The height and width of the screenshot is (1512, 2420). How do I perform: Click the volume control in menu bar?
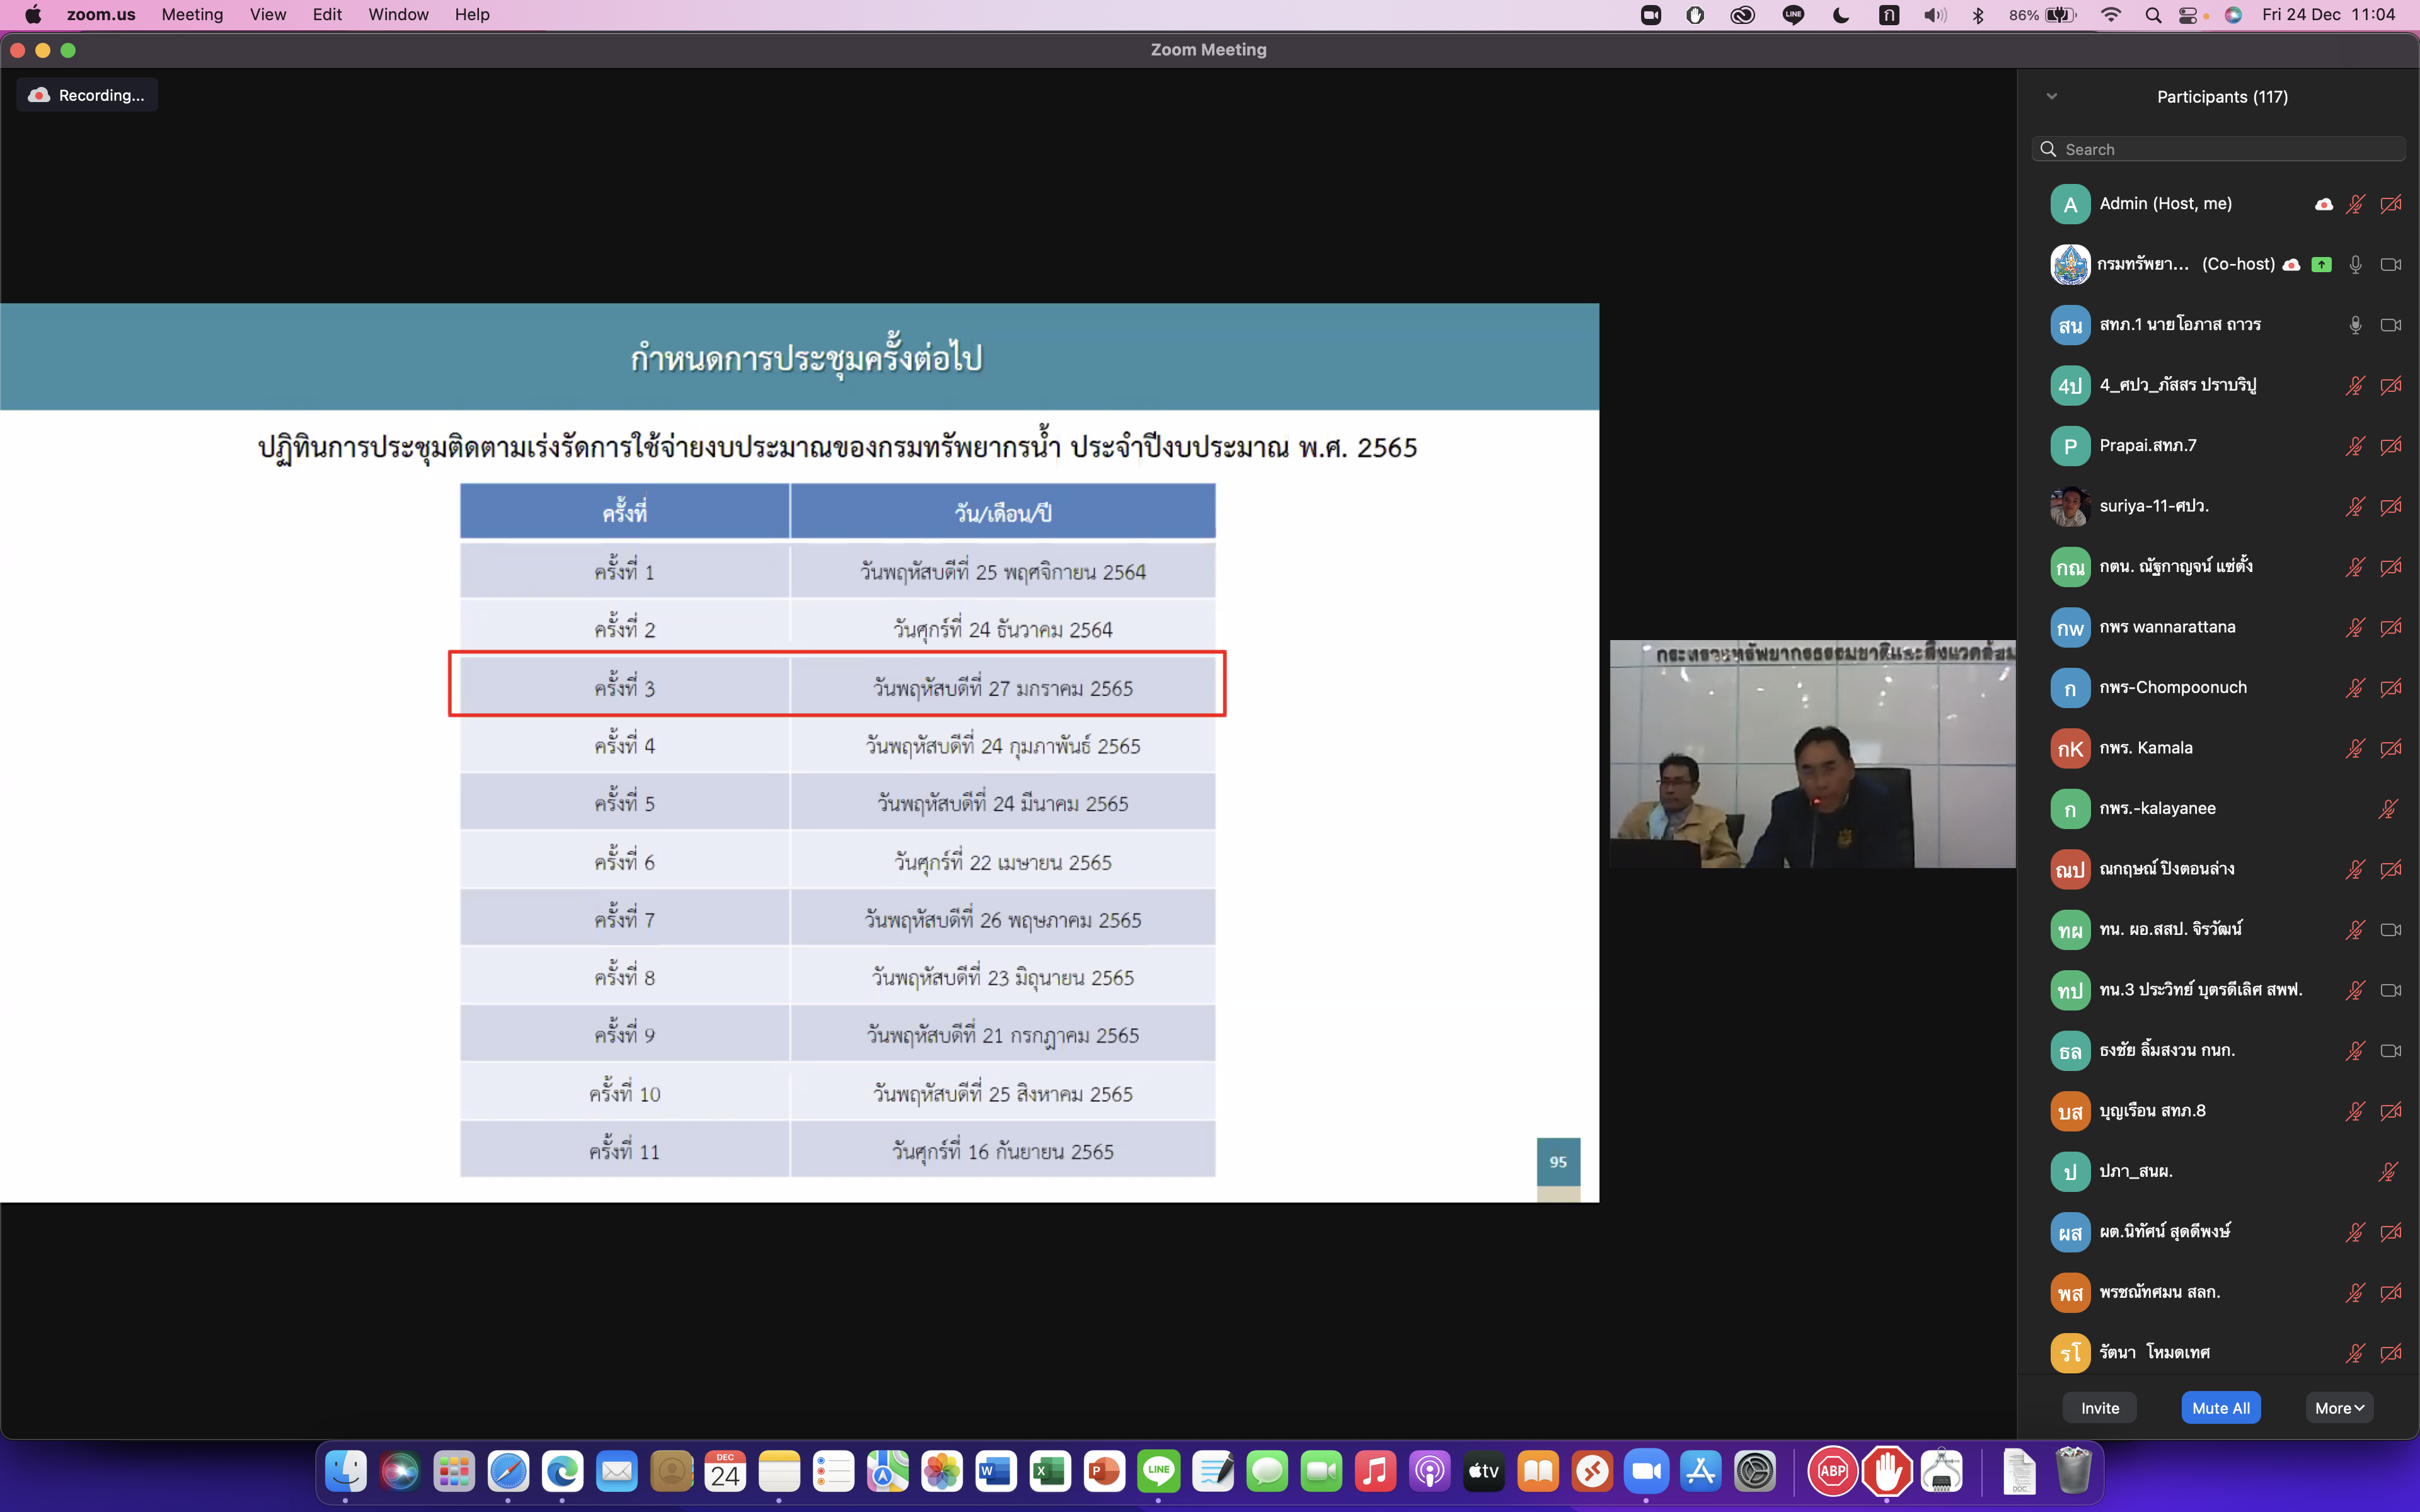click(1934, 15)
